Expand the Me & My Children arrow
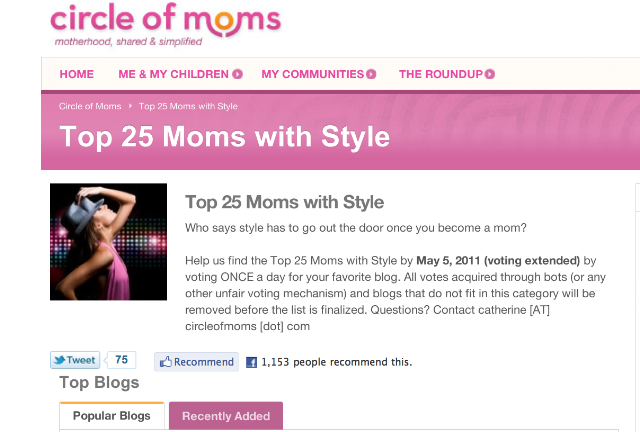This screenshot has height=432, width=640. [x=238, y=74]
